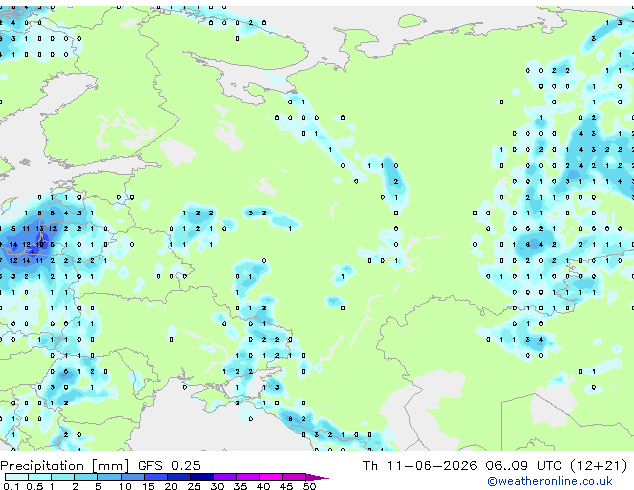Image resolution: width=634 pixels, height=490 pixels.
Task: Click the '06..09 UTC' time range
Action: click(524, 466)
